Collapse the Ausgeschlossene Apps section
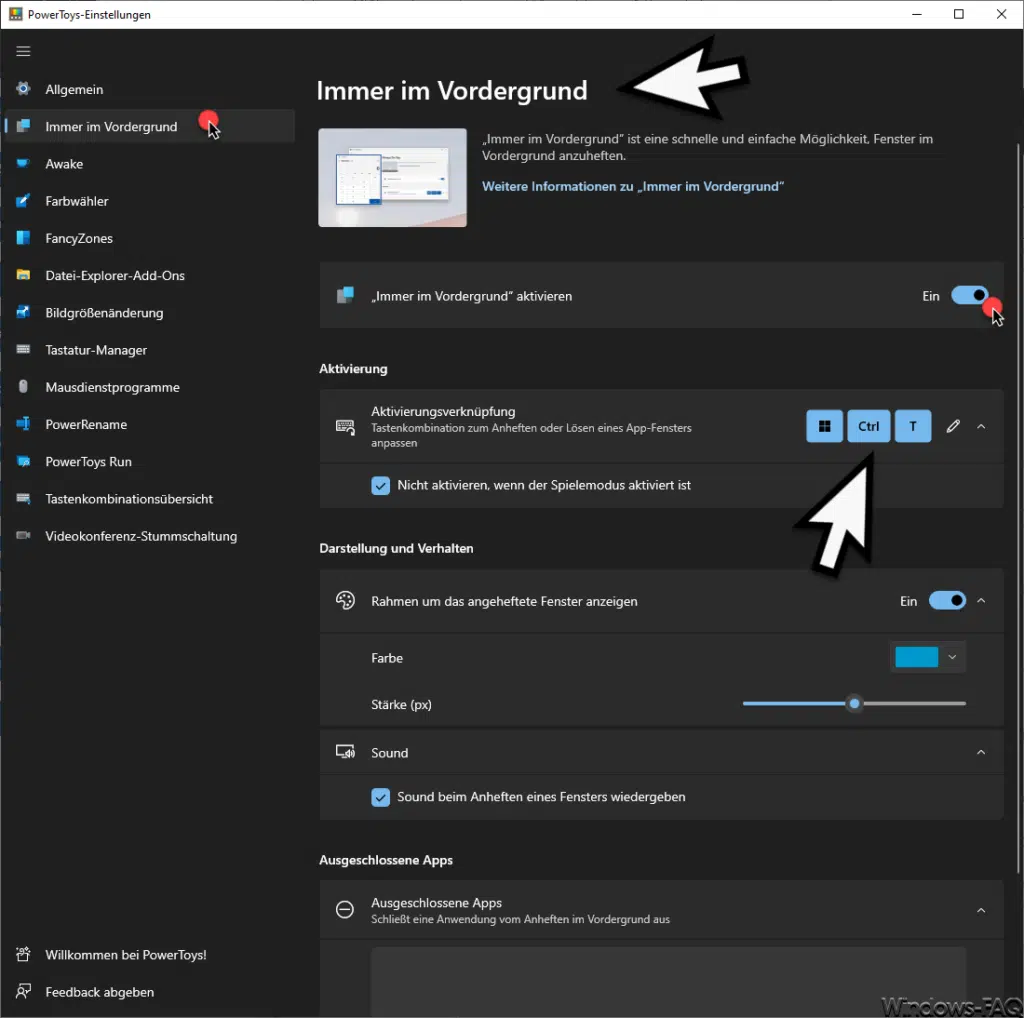The width and height of the screenshot is (1024, 1018). coord(981,910)
